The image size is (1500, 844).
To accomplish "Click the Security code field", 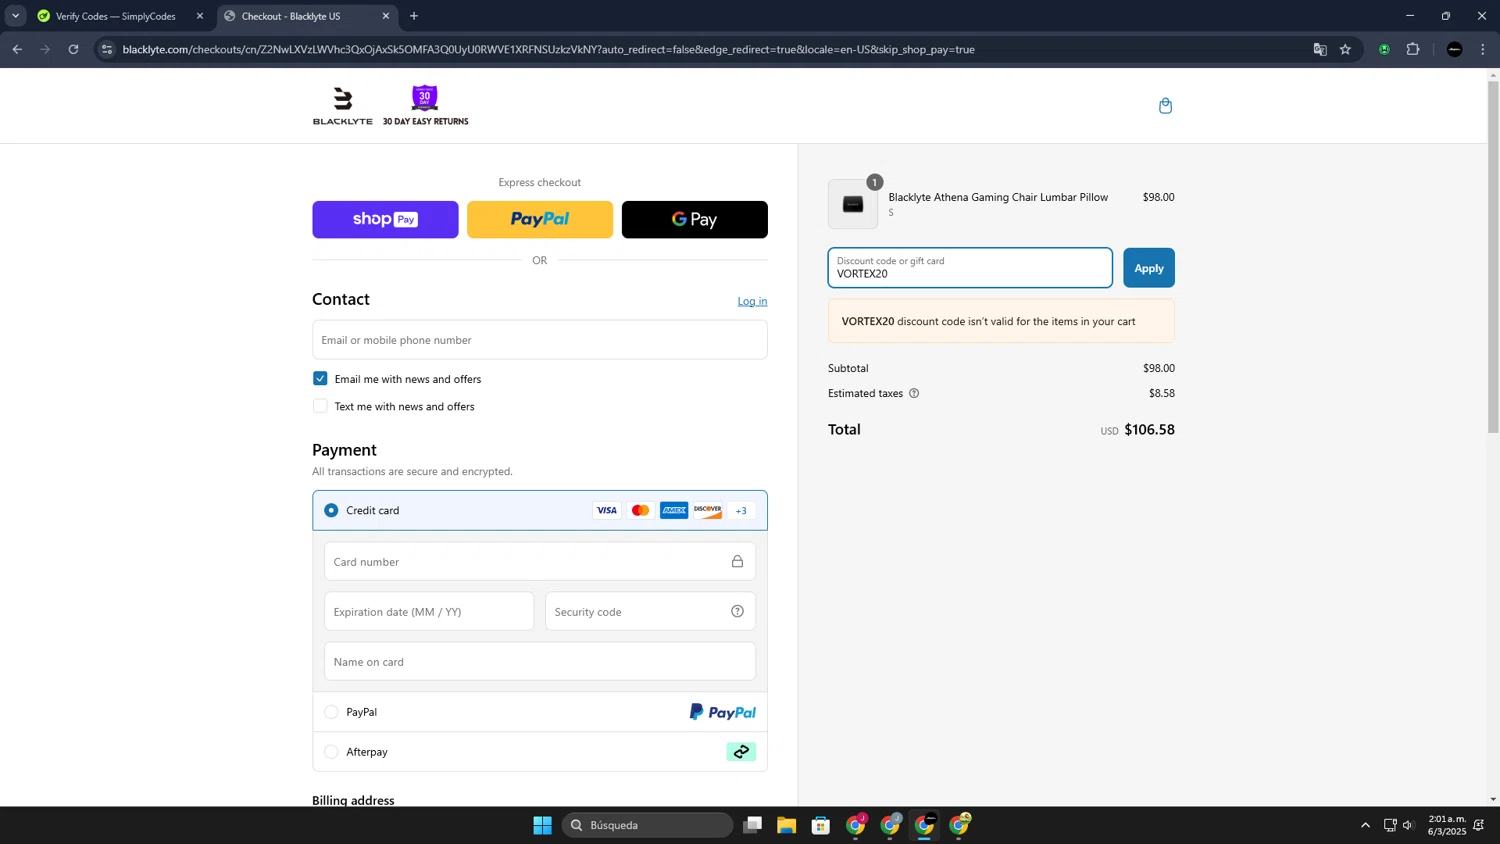I will (650, 612).
